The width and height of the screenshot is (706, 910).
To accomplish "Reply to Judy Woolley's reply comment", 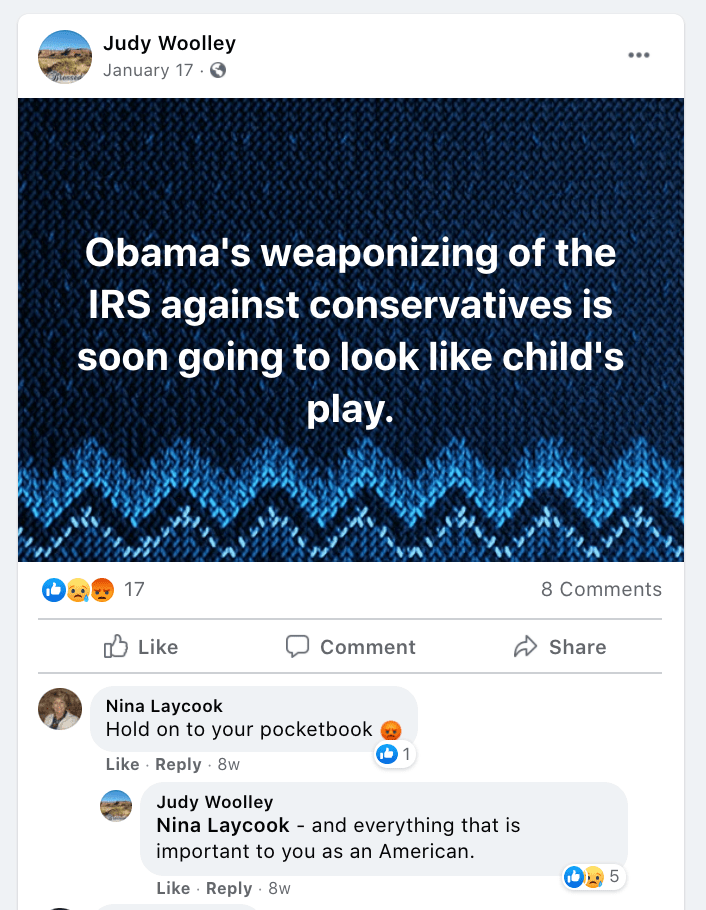I will point(229,888).
